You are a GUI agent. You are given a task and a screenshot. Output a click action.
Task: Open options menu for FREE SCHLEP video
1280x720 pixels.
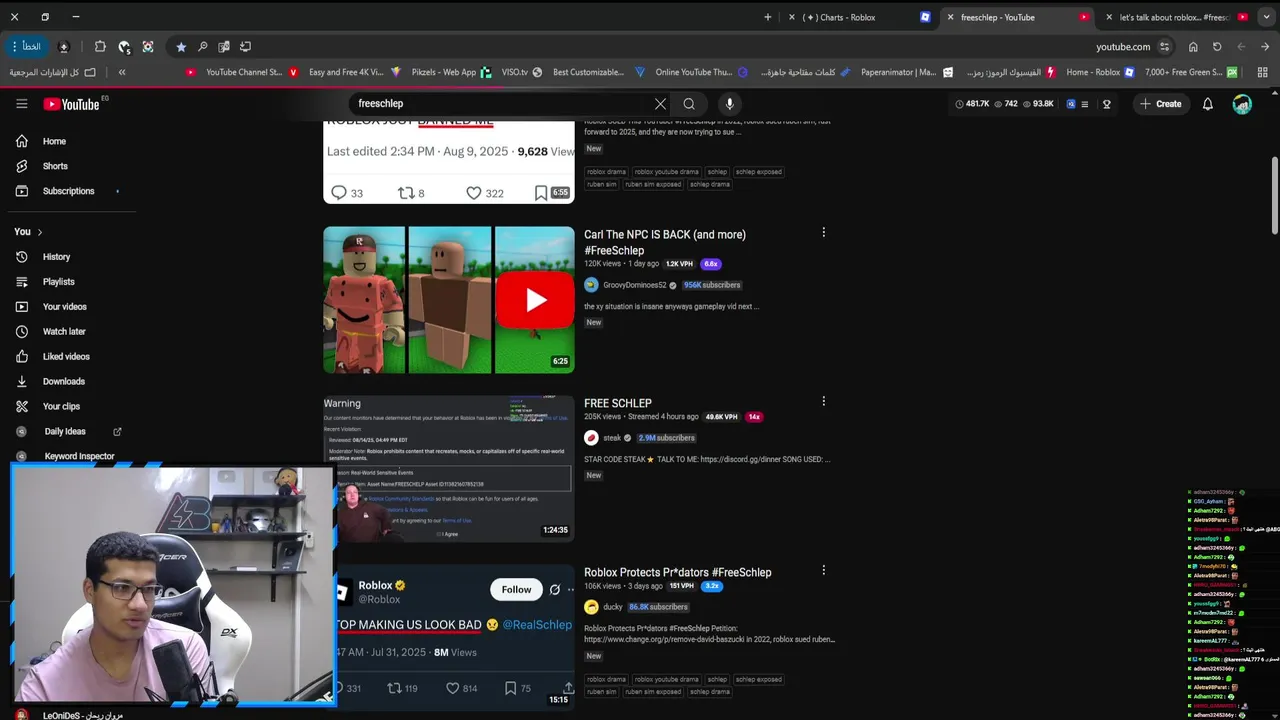(x=823, y=401)
